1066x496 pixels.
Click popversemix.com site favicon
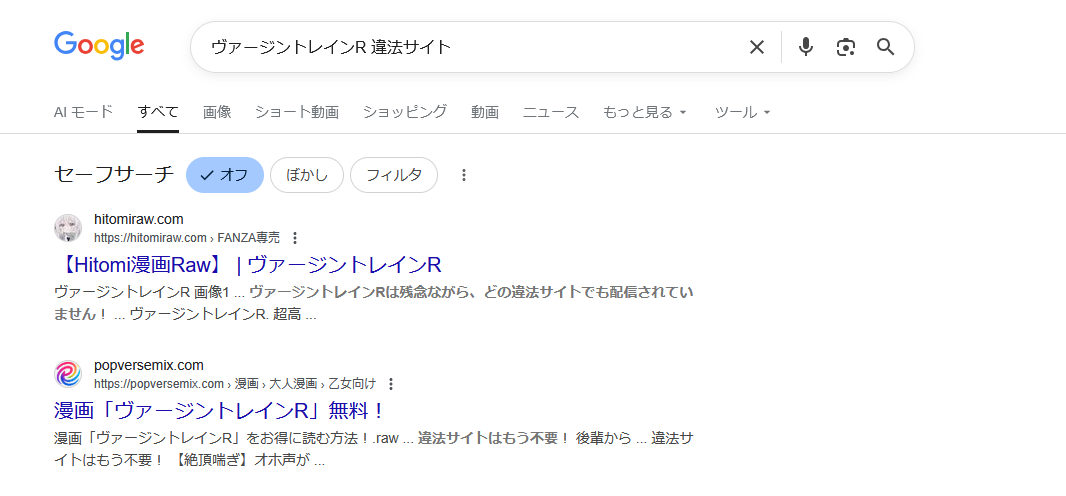click(68, 374)
